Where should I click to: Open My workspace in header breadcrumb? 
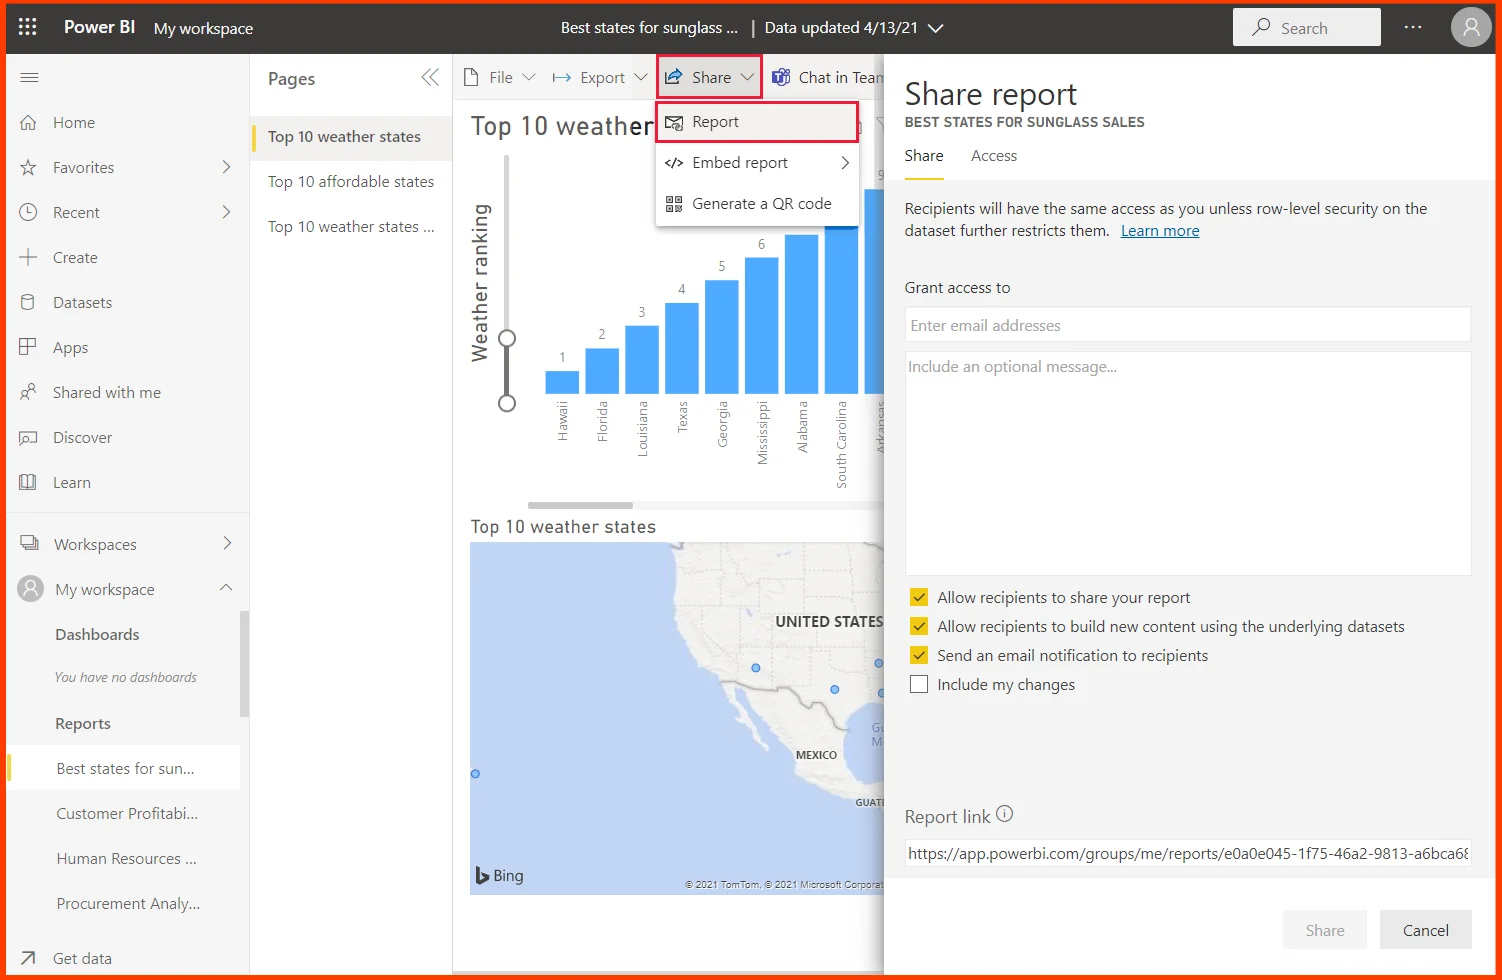tap(203, 28)
